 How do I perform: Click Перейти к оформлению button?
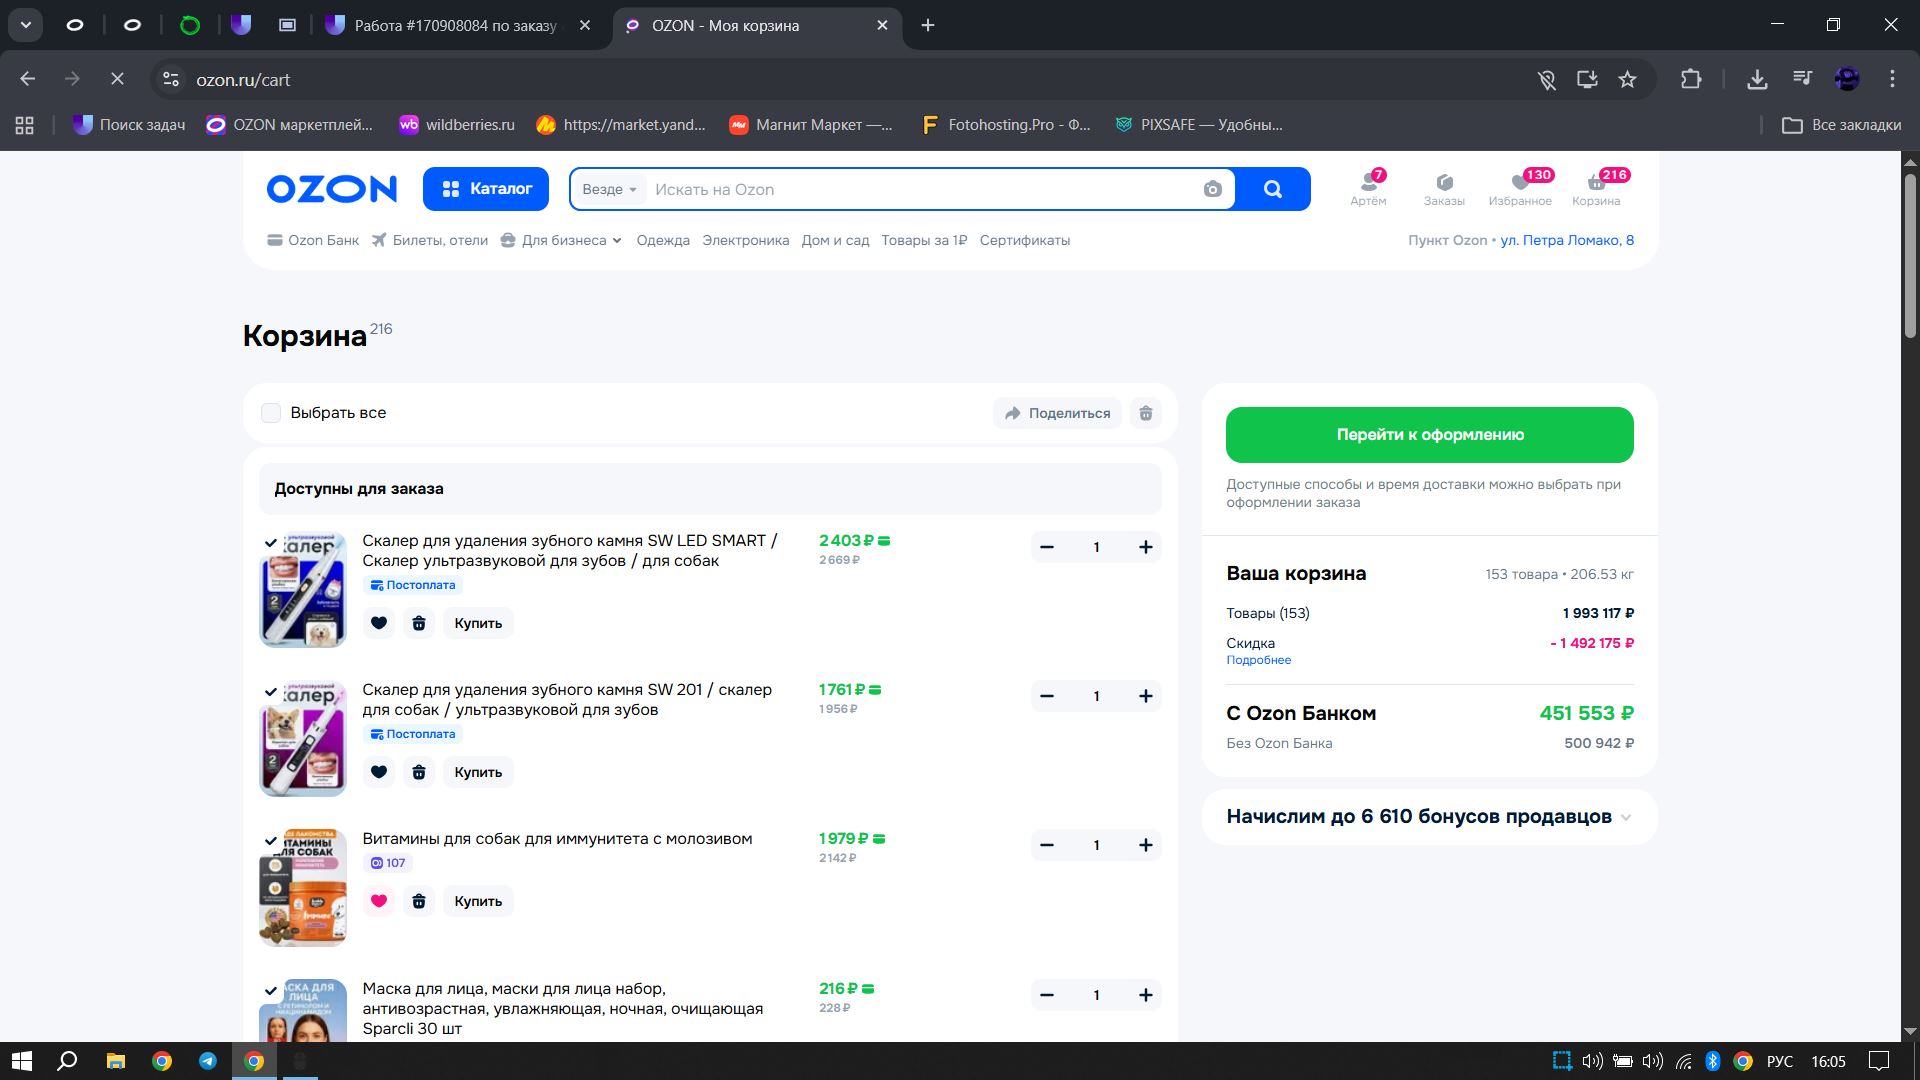pyautogui.click(x=1429, y=435)
